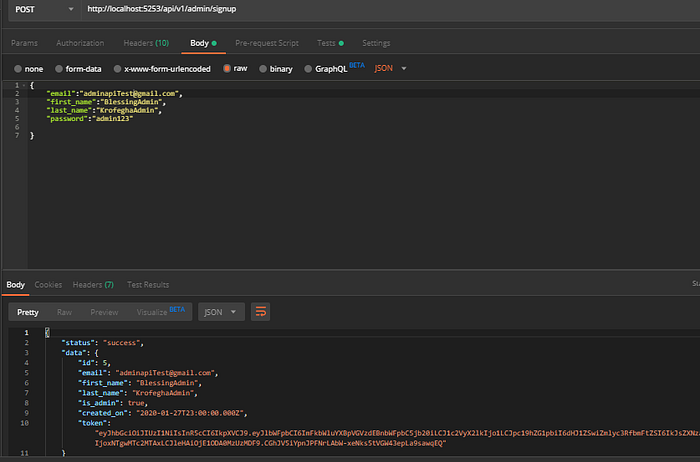Open the raw body JSON format dropdown
This screenshot has width=700, height=462.
pos(390,68)
